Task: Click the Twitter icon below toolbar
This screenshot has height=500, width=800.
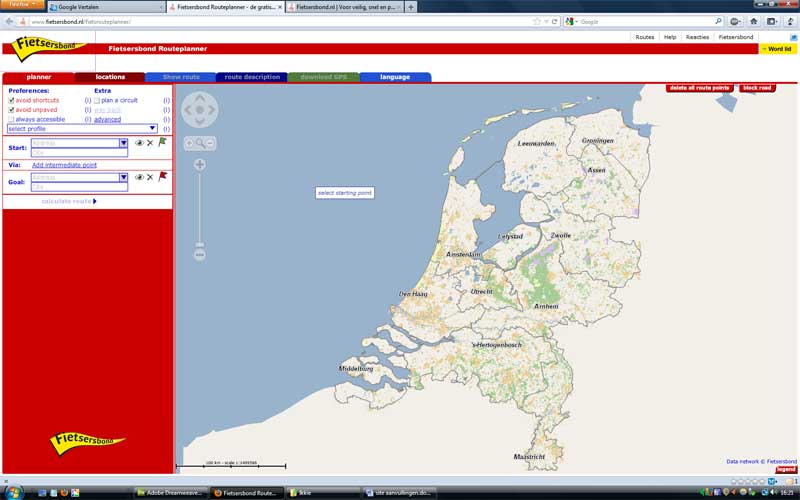Action: tap(793, 37)
